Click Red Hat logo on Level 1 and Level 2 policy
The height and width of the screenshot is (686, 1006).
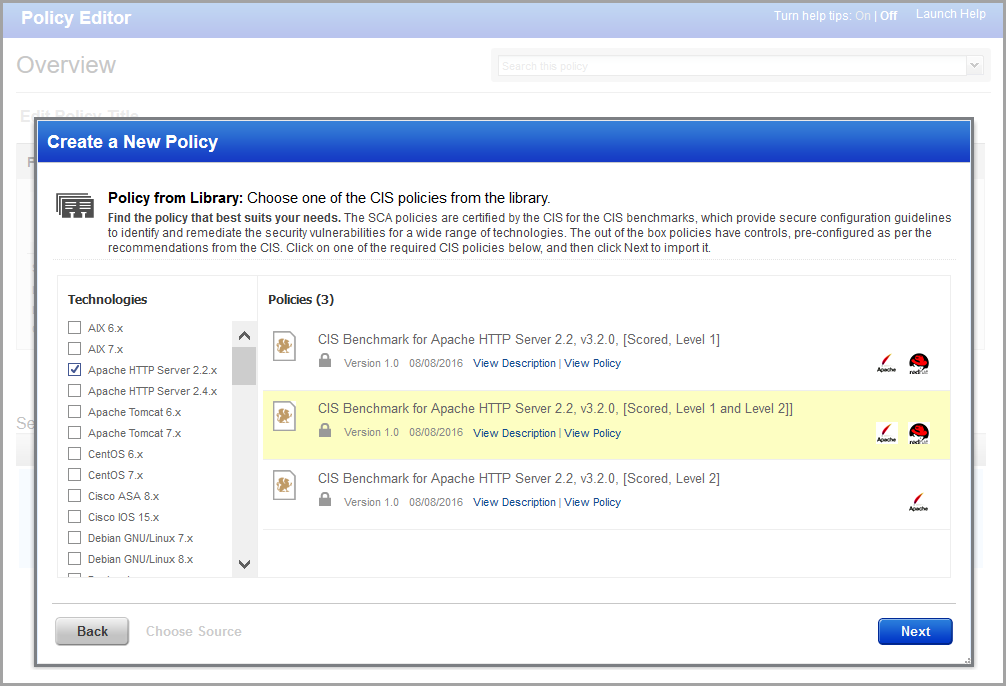coord(919,433)
